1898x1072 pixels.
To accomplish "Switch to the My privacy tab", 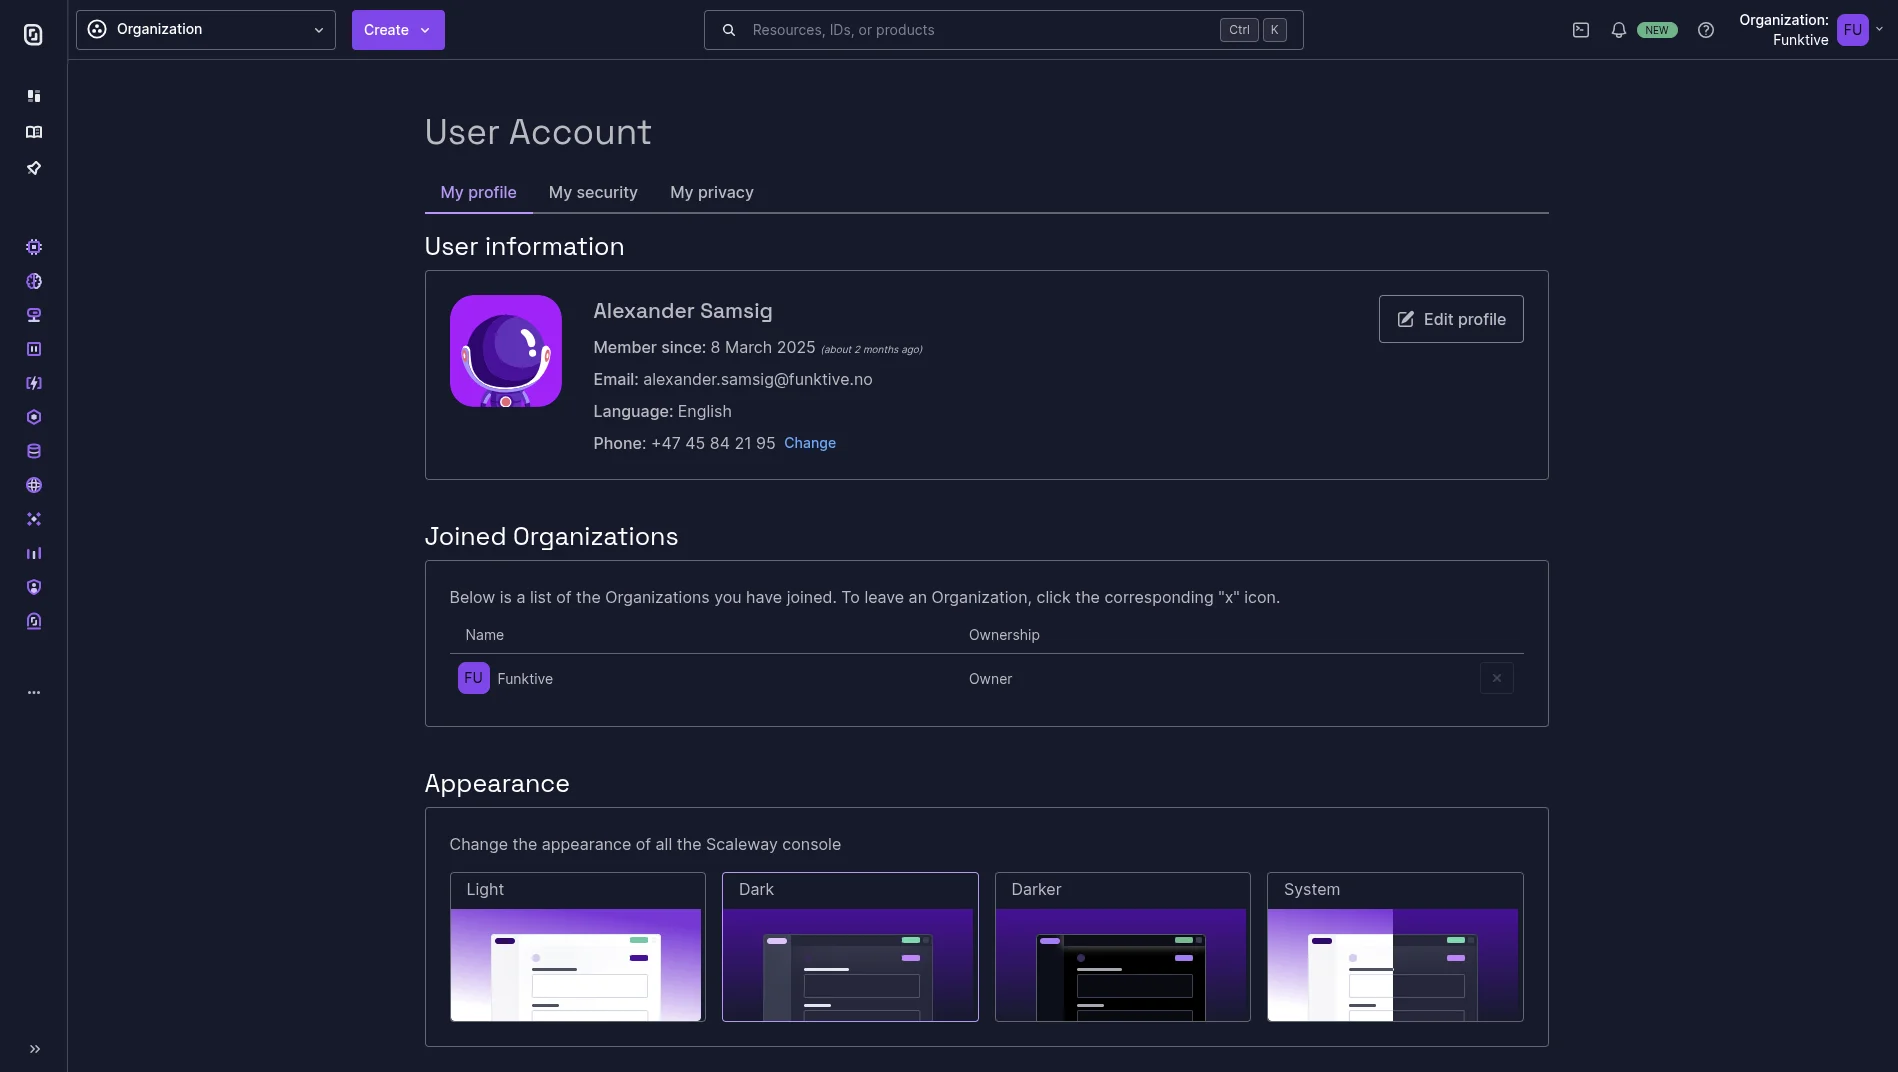I will (x=712, y=192).
